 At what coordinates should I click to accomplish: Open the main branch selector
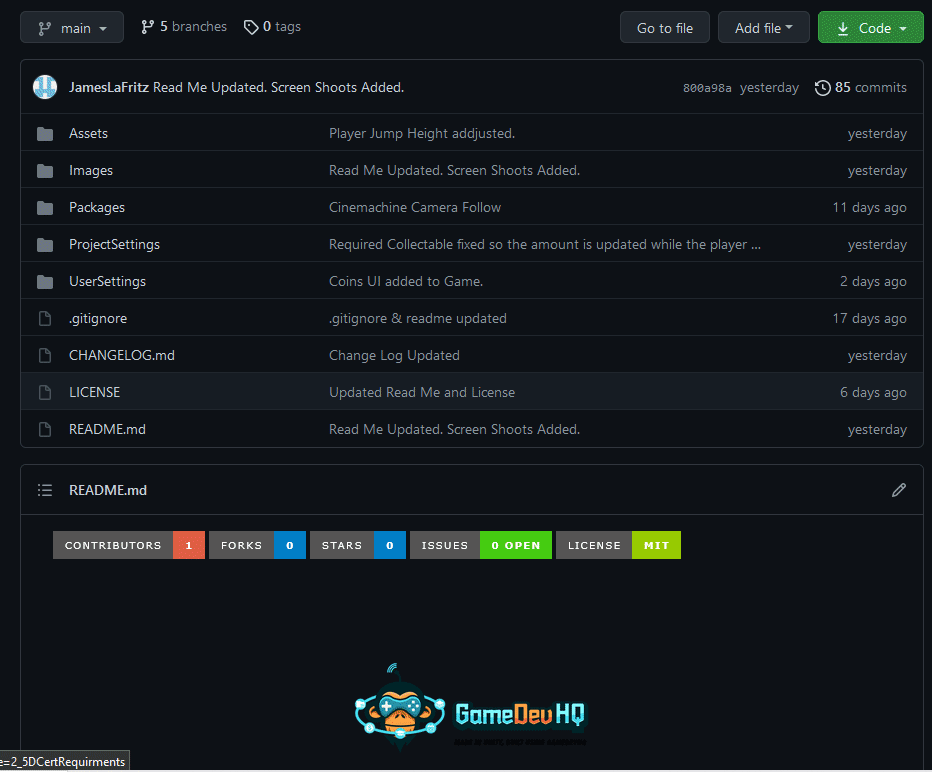71,27
